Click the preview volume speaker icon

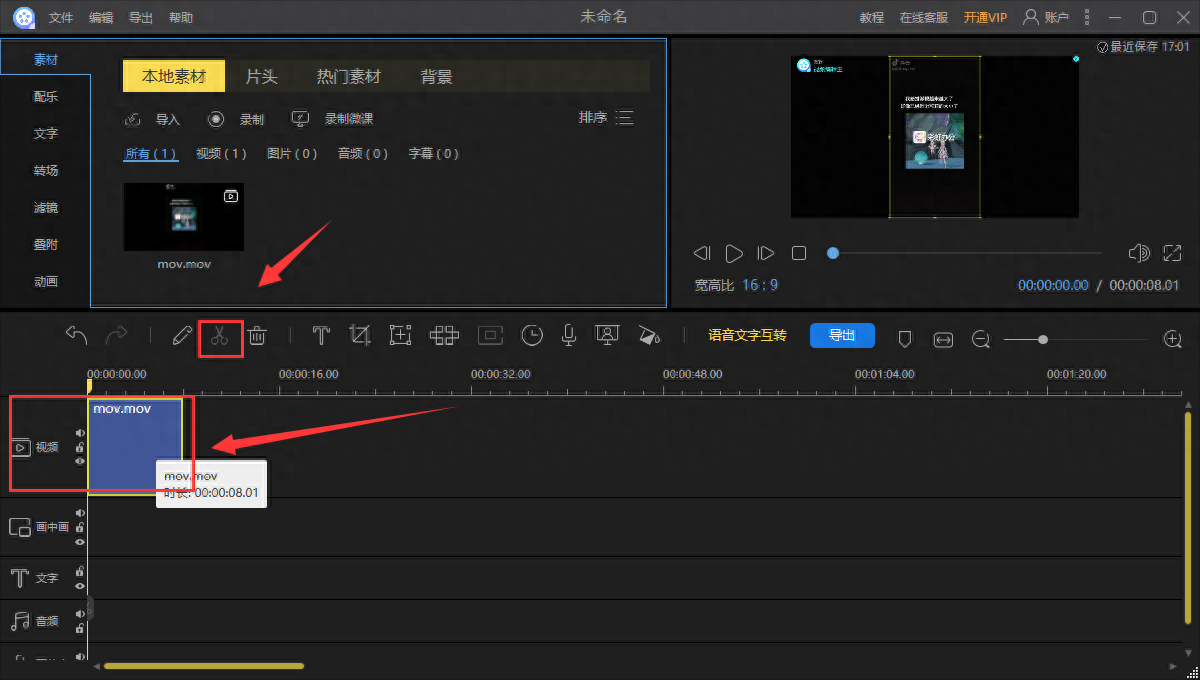(x=1138, y=253)
